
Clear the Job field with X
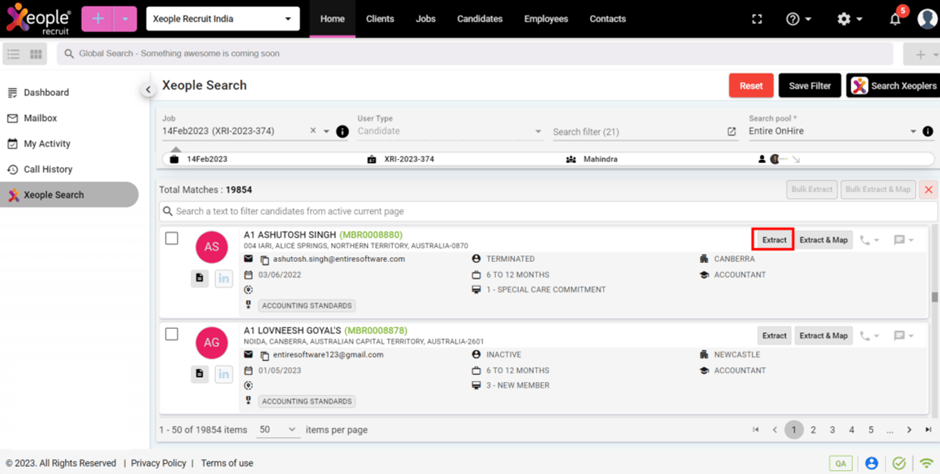313,131
